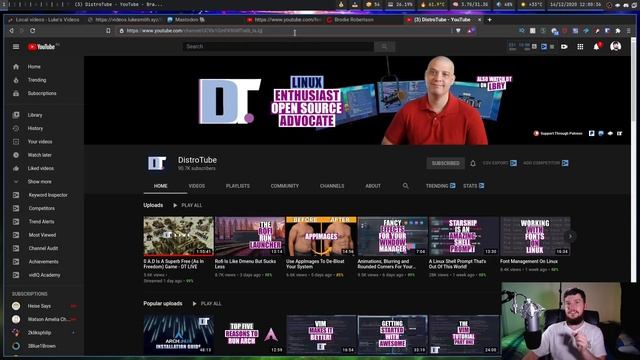Click Support Through Patreon banner link
The image size is (640, 360).
coord(558,133)
